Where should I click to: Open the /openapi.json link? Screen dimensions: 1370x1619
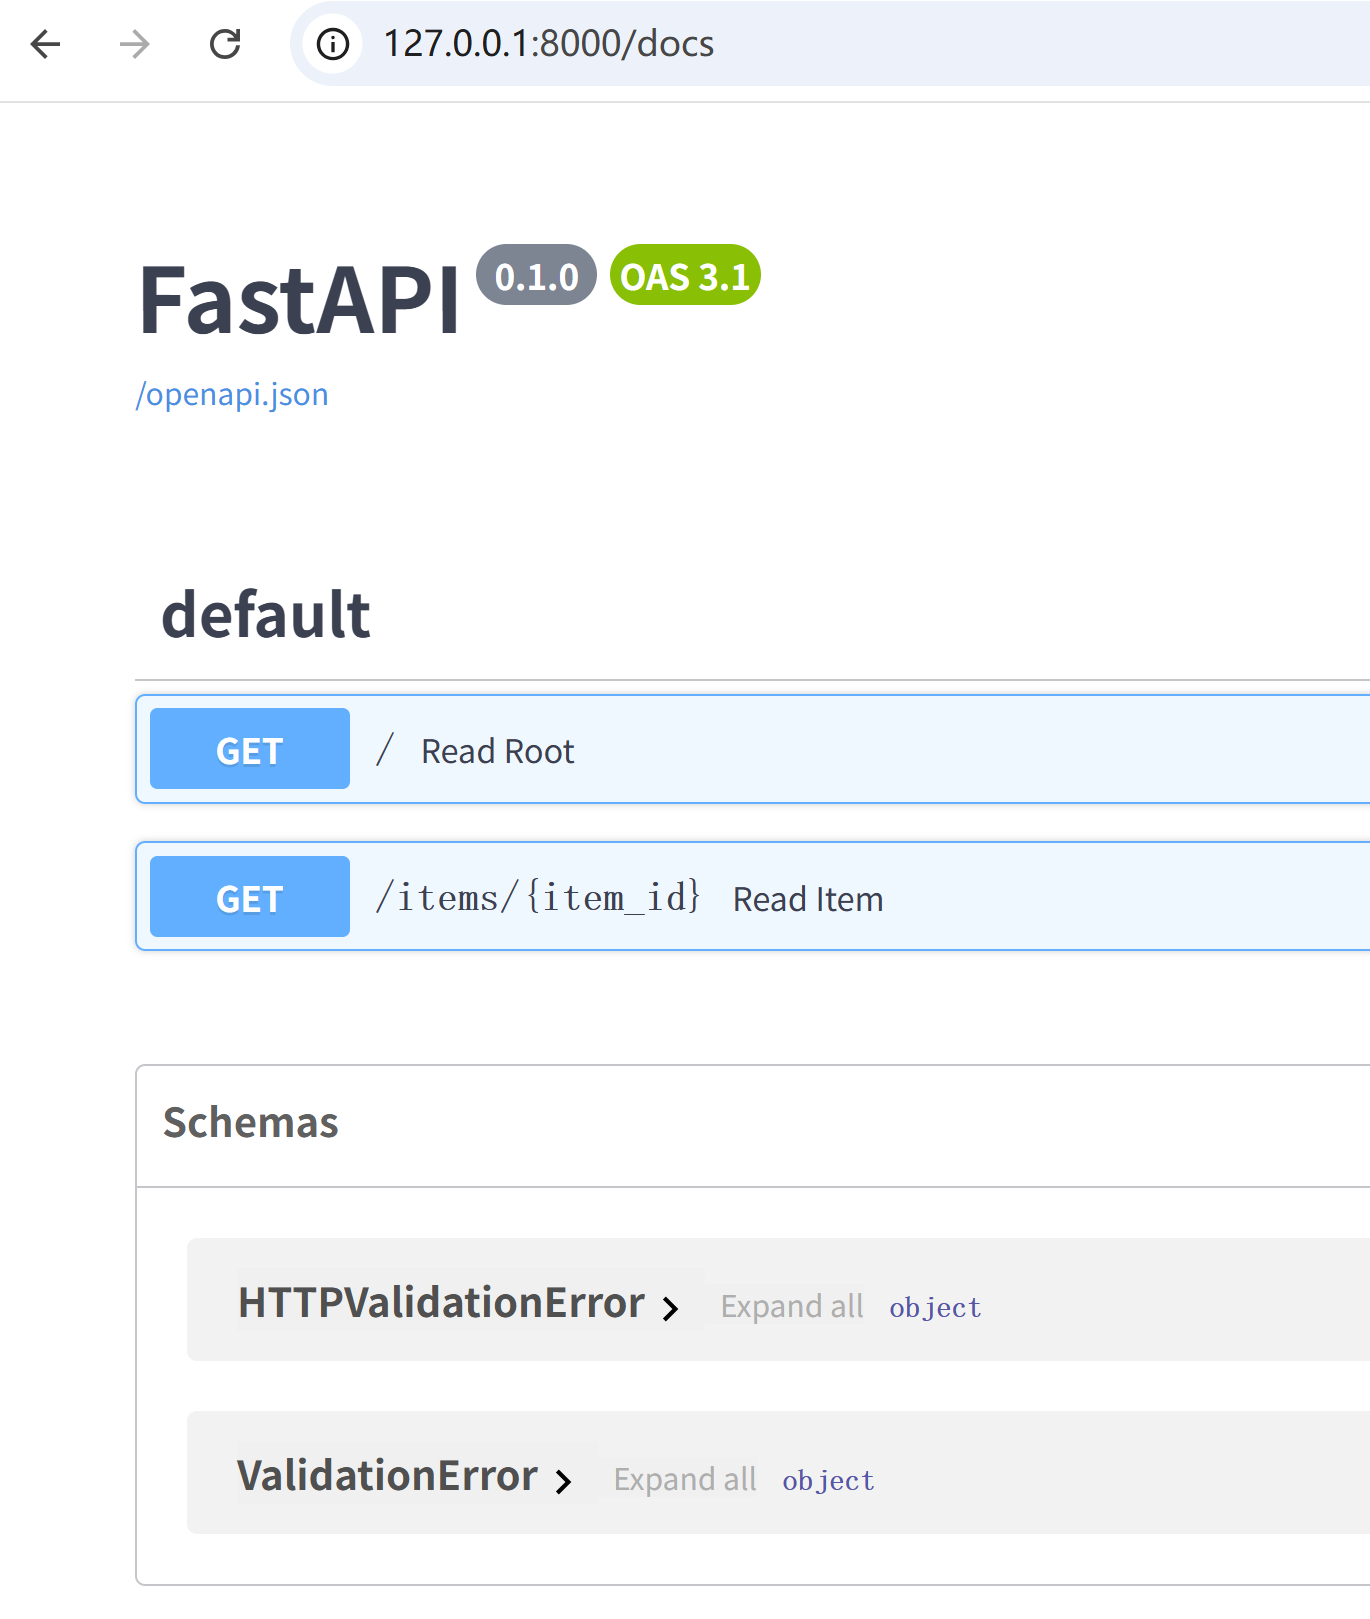click(232, 394)
